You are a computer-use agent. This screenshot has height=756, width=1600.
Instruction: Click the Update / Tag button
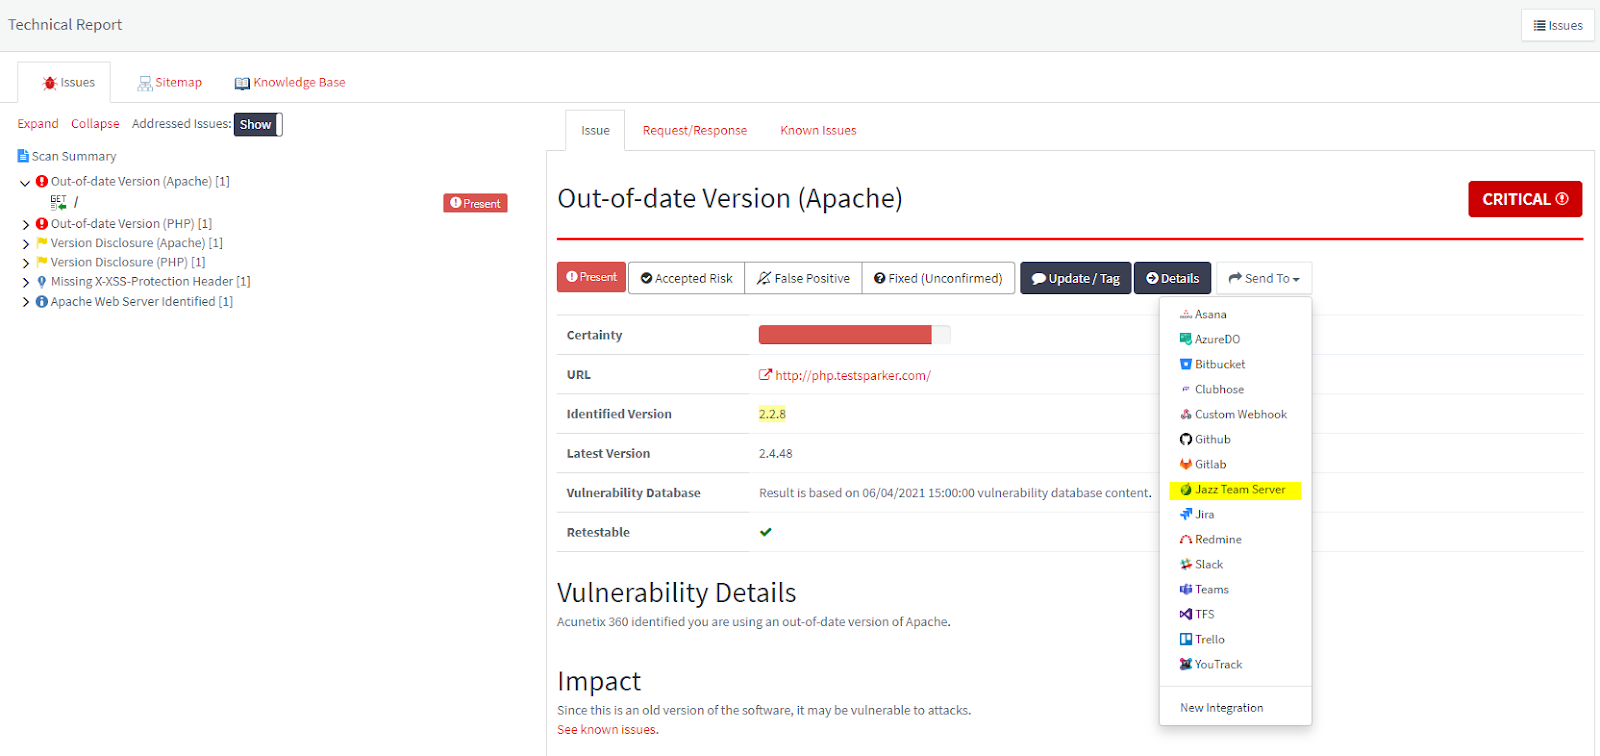coord(1076,278)
